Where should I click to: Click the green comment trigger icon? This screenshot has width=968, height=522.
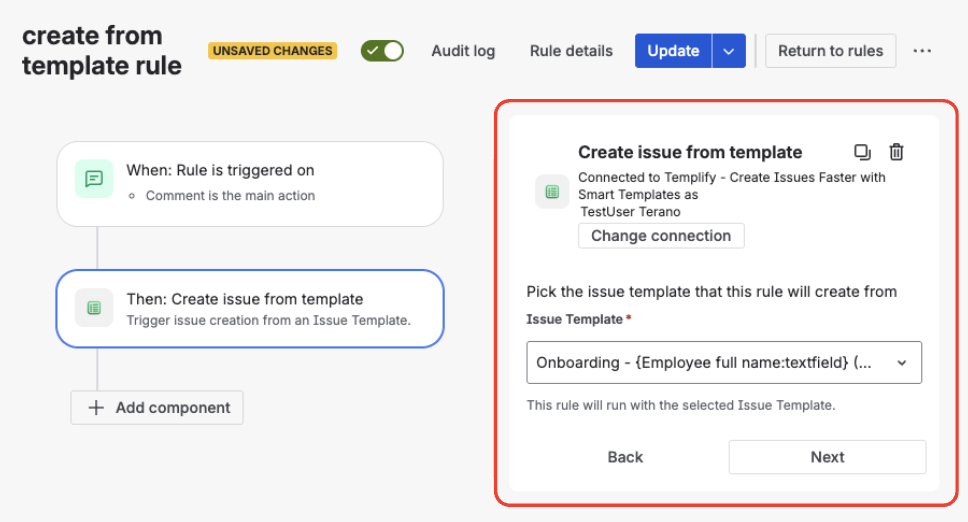[x=94, y=179]
